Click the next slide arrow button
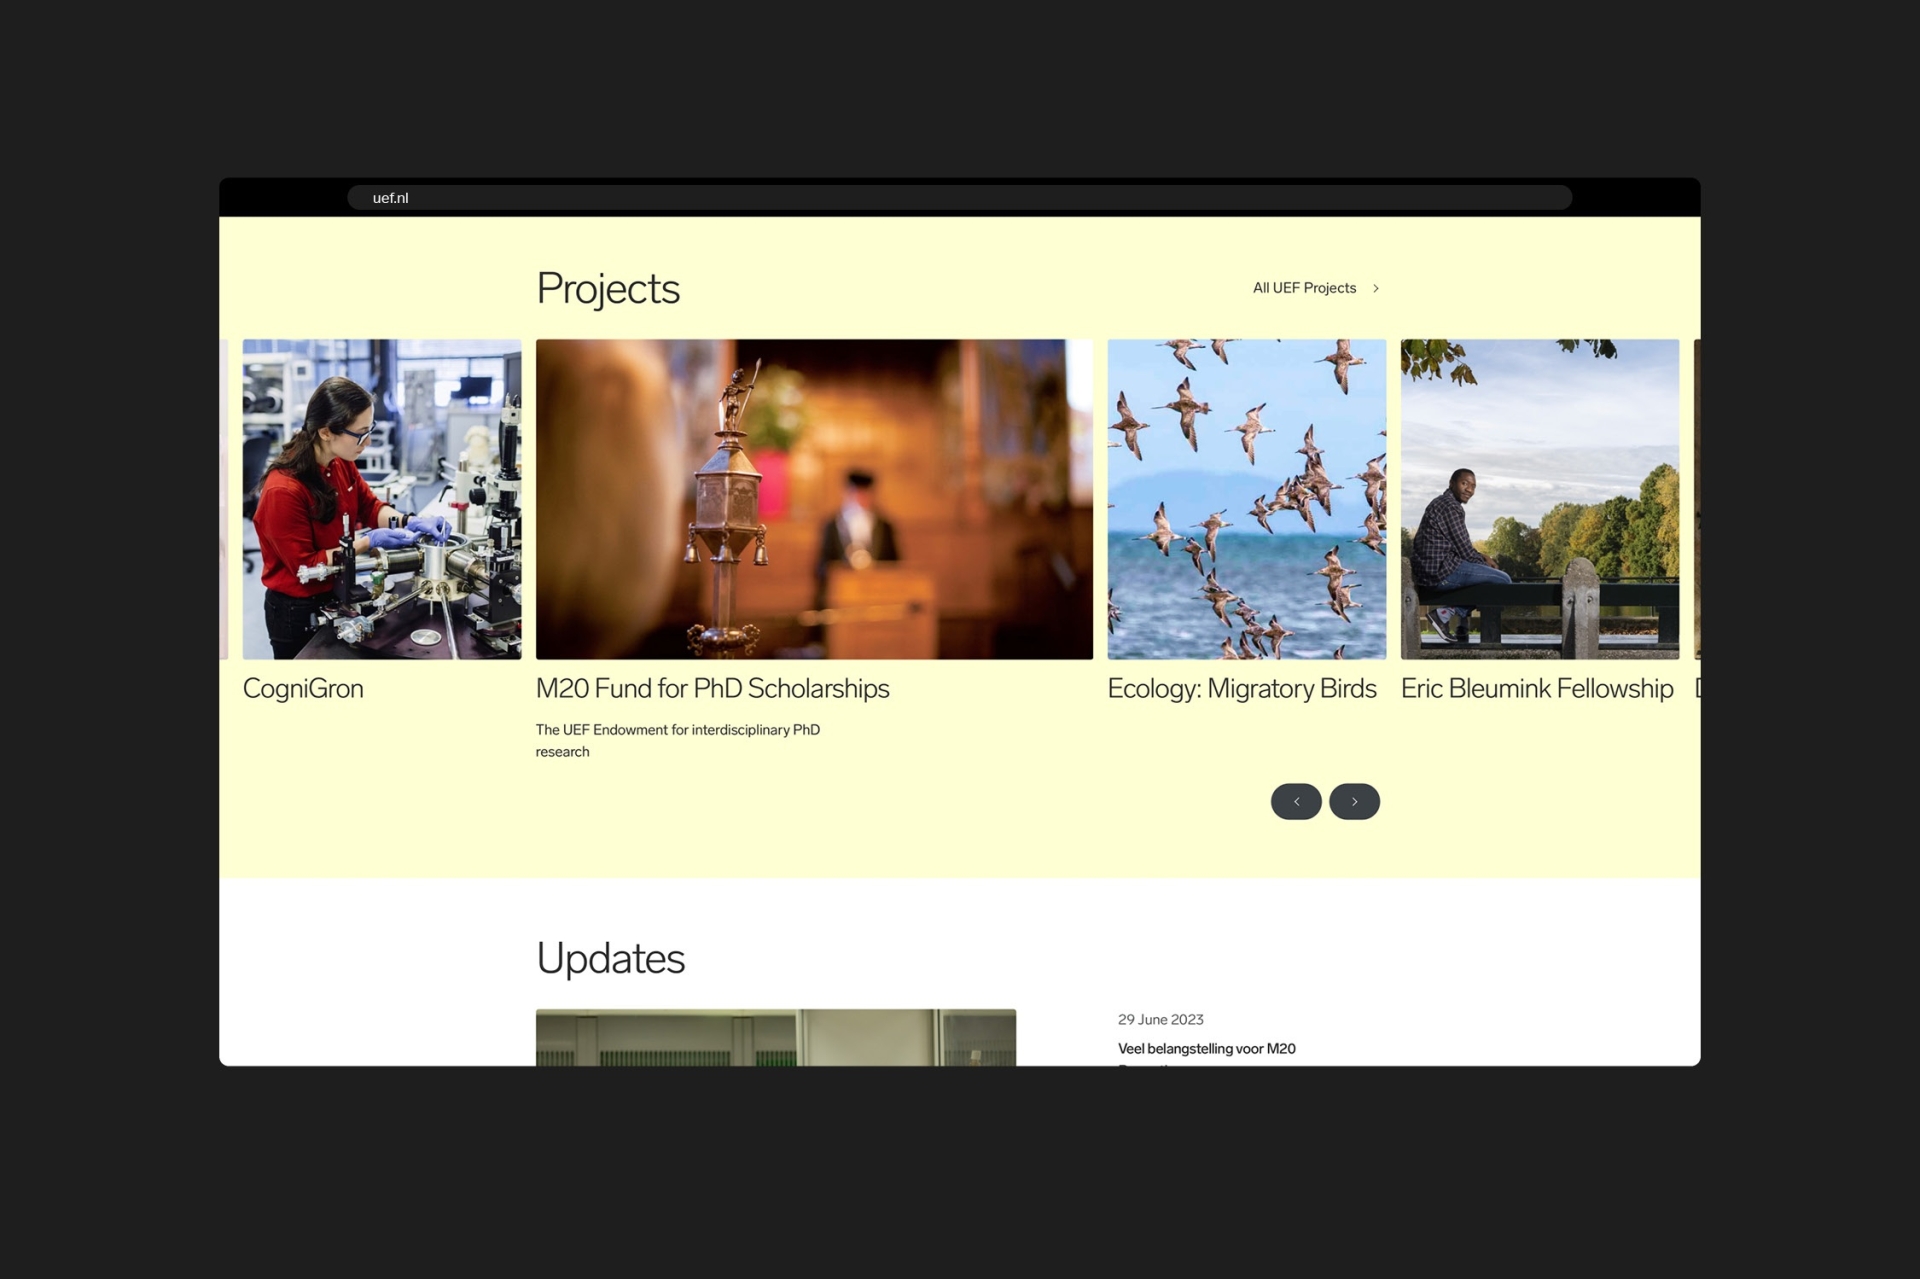The image size is (1920, 1279). [x=1354, y=801]
